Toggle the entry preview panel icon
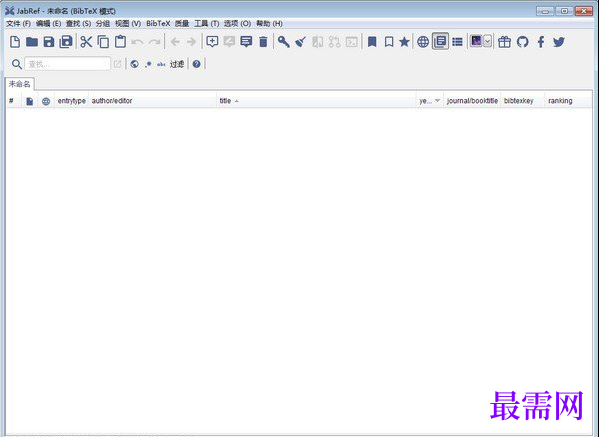The width and height of the screenshot is (602, 437). tap(440, 41)
